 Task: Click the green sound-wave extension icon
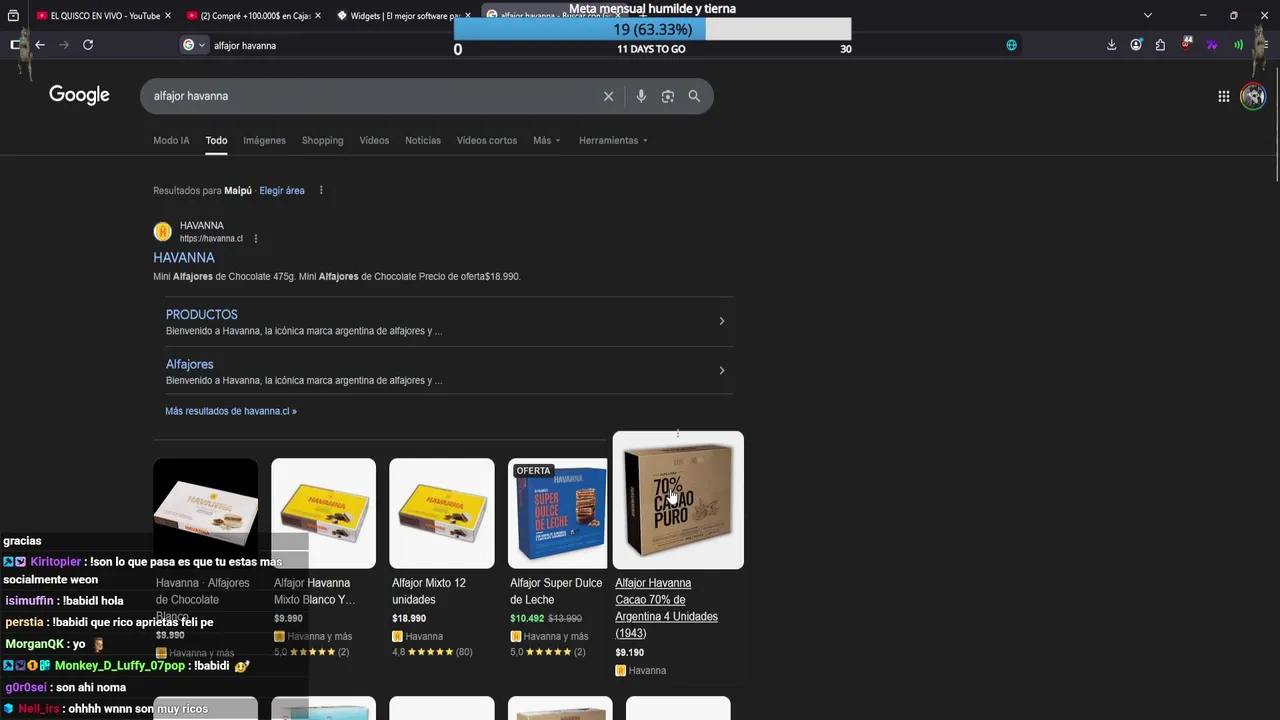point(1238,45)
